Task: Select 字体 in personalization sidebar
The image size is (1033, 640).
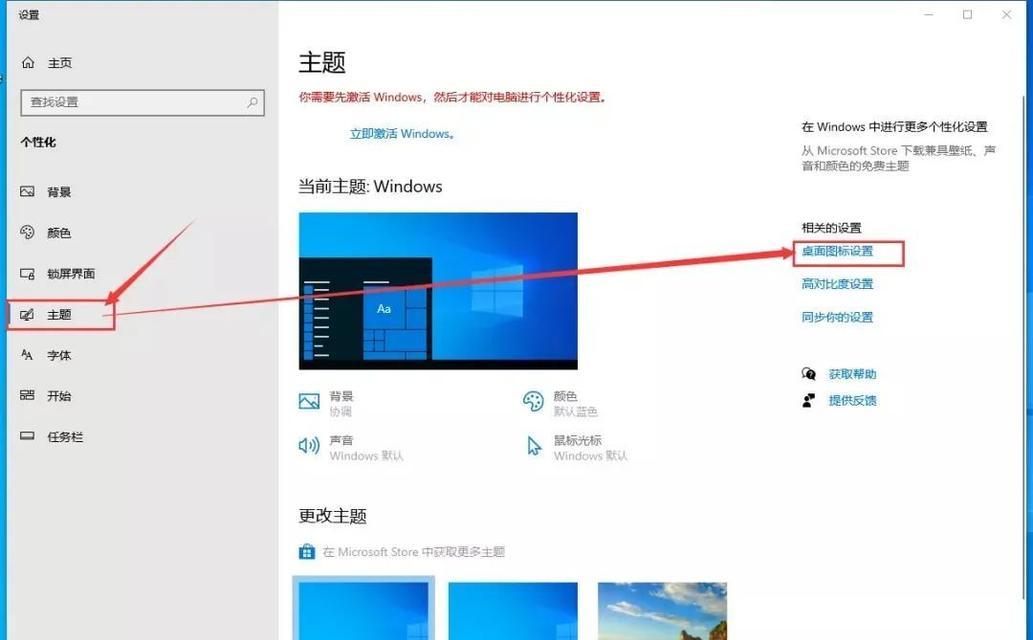Action: click(x=59, y=355)
